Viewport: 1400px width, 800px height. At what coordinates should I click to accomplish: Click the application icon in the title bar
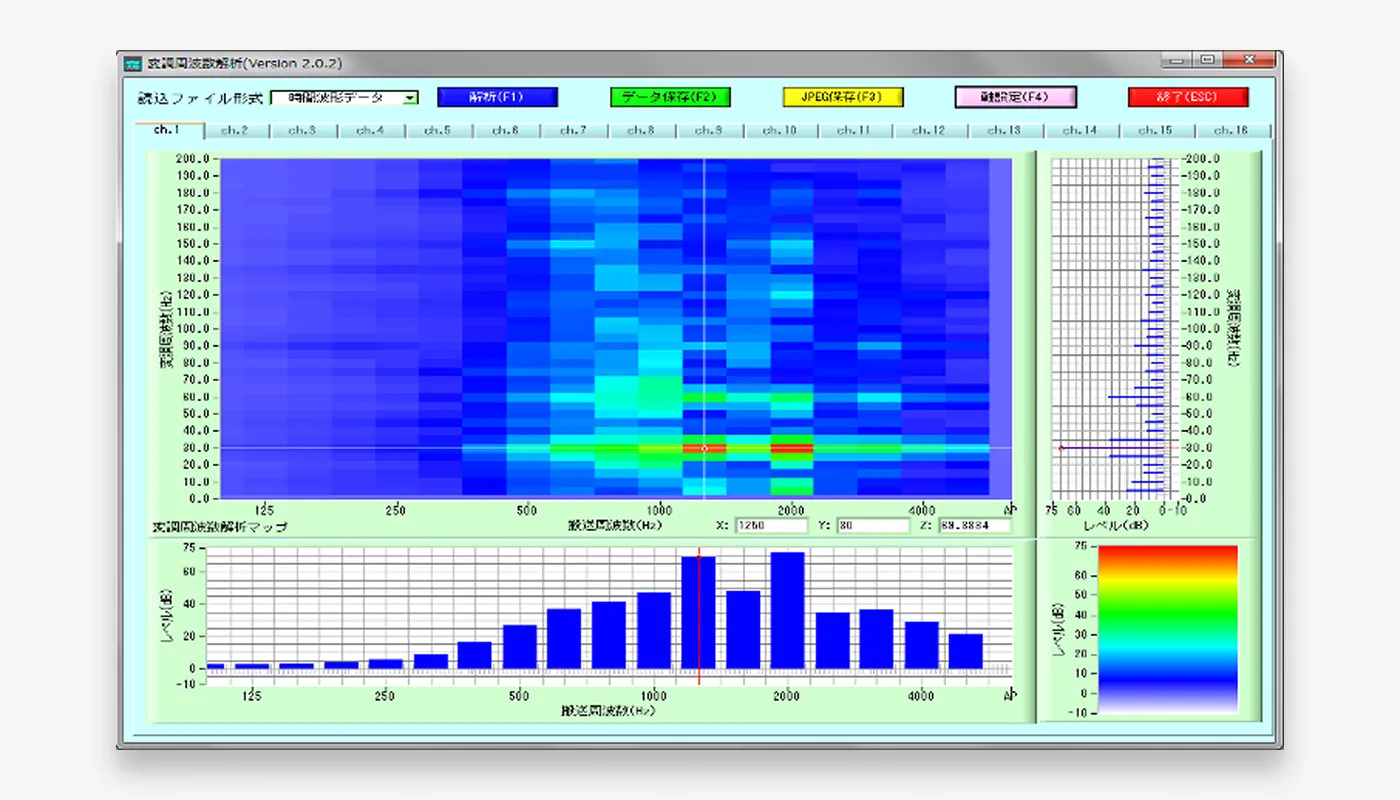(x=132, y=64)
